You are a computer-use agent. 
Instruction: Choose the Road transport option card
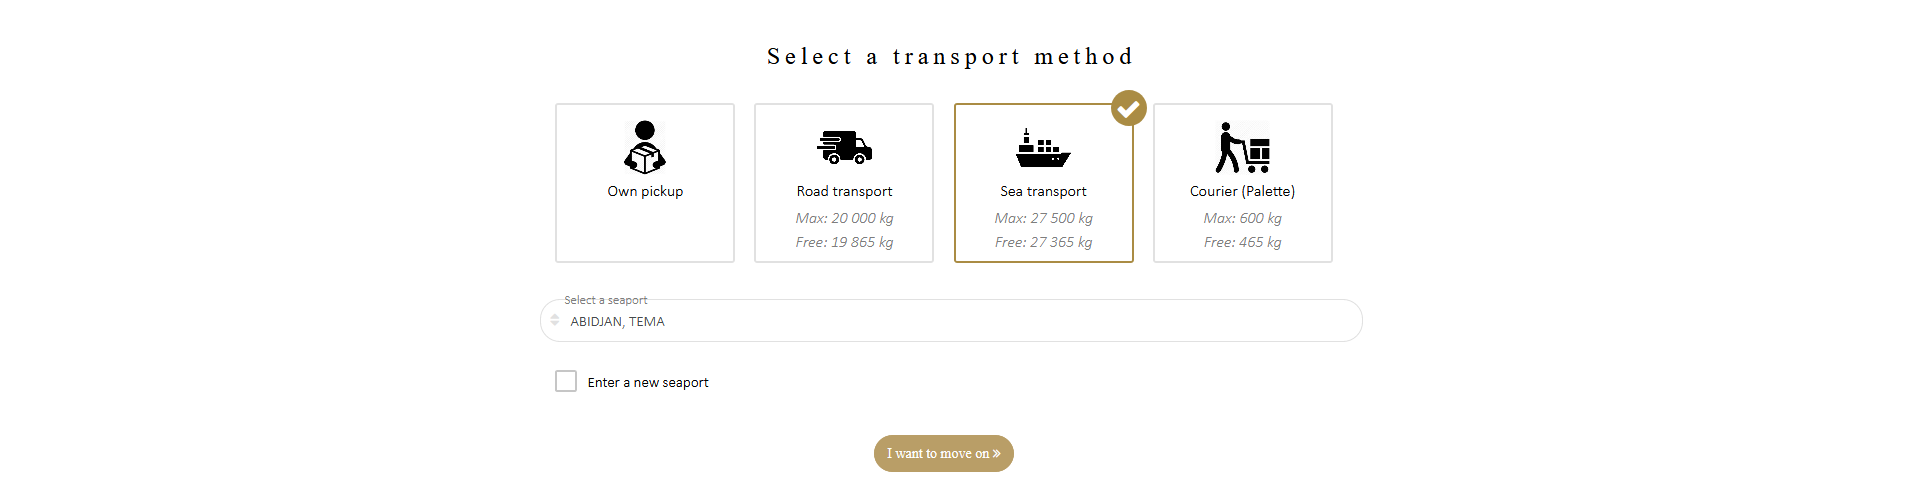point(844,183)
